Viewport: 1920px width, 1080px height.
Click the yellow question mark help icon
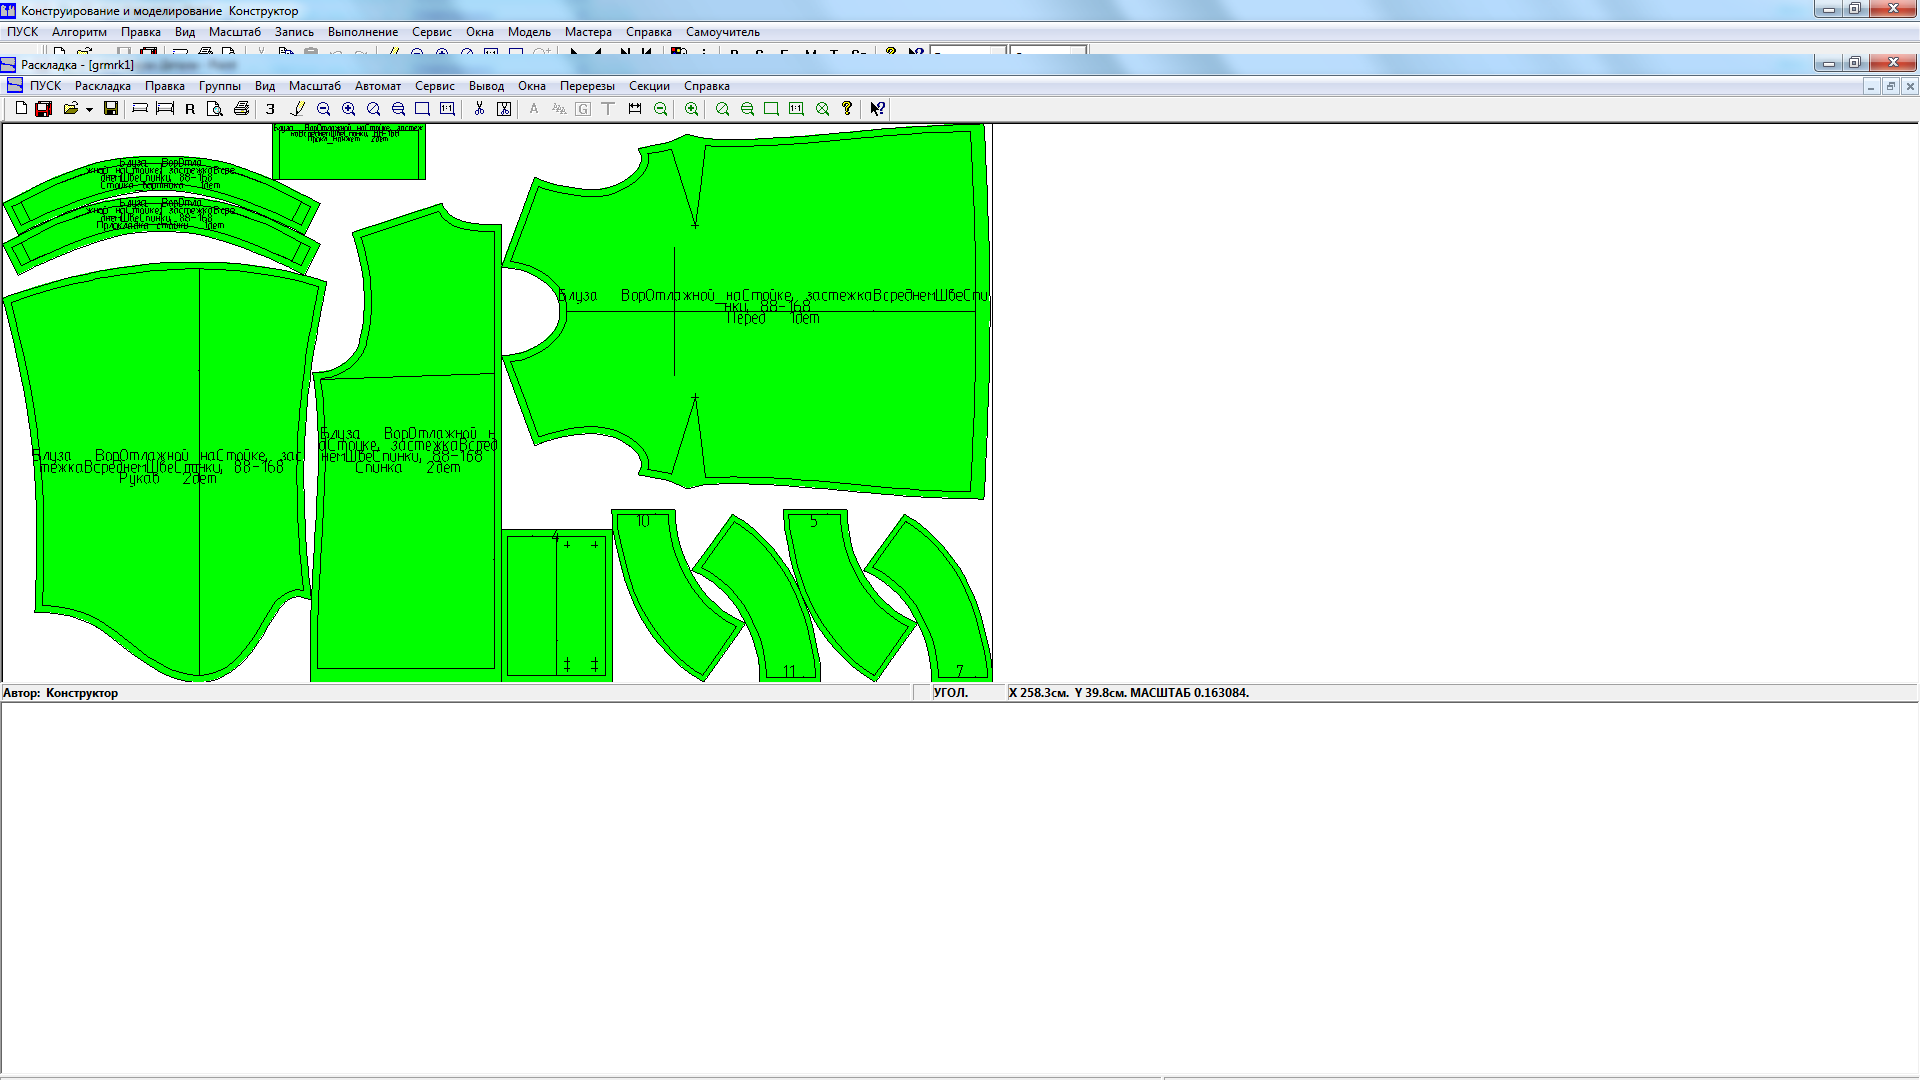click(x=847, y=109)
